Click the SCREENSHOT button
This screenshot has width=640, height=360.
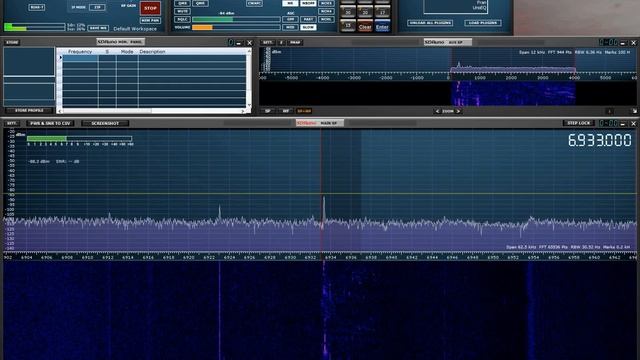pos(105,123)
